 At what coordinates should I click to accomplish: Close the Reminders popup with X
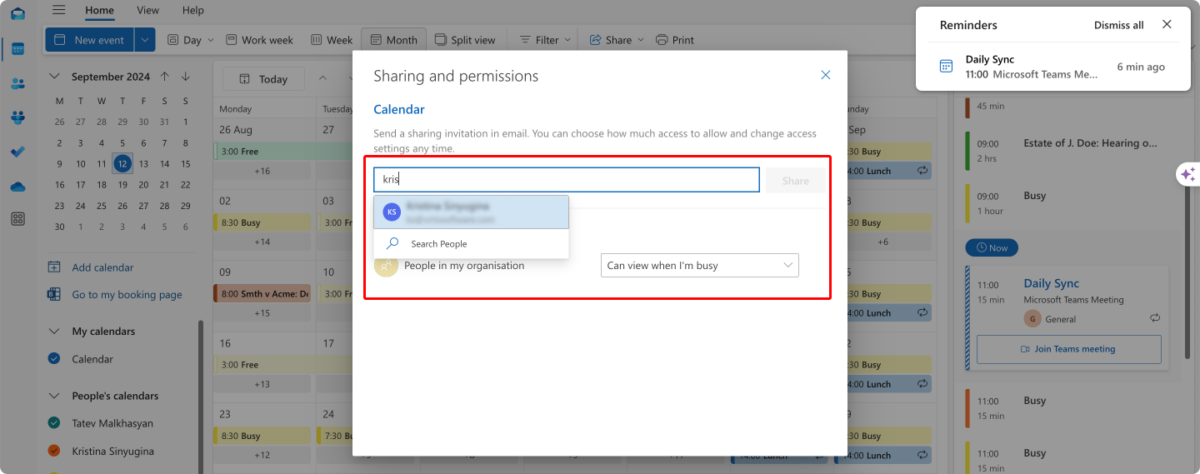tap(1167, 25)
